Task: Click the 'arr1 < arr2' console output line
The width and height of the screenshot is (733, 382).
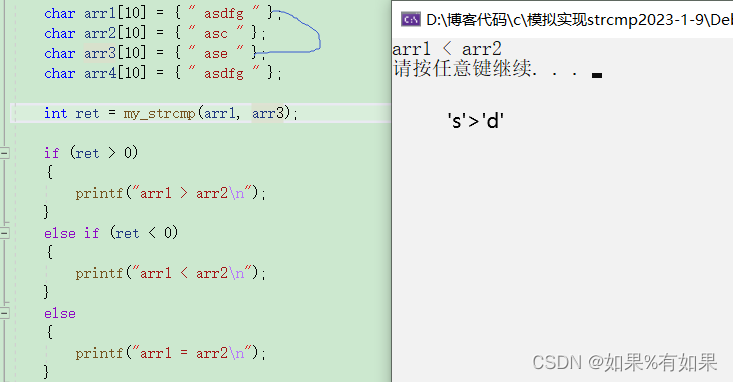Action: pos(446,49)
